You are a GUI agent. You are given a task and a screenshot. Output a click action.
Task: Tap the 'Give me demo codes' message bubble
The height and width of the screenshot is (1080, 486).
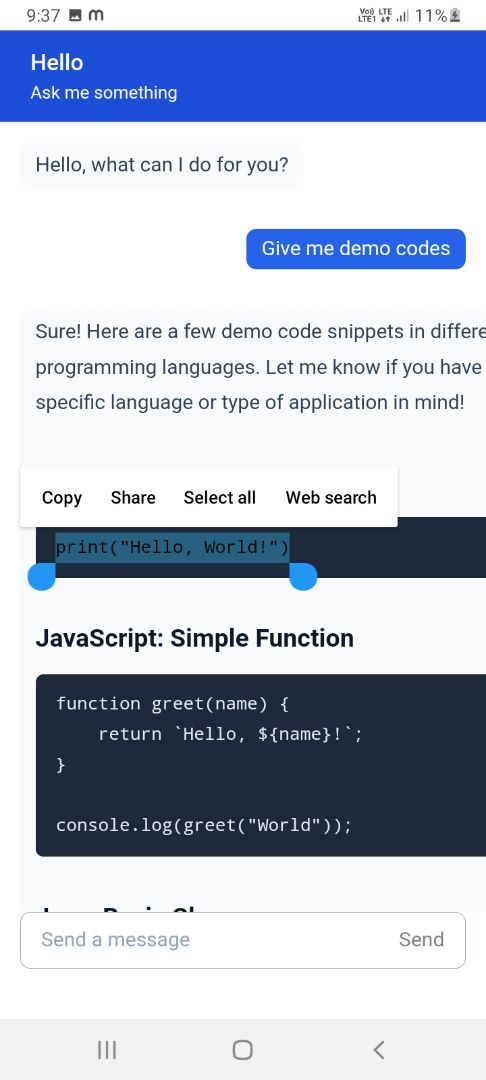[356, 249]
